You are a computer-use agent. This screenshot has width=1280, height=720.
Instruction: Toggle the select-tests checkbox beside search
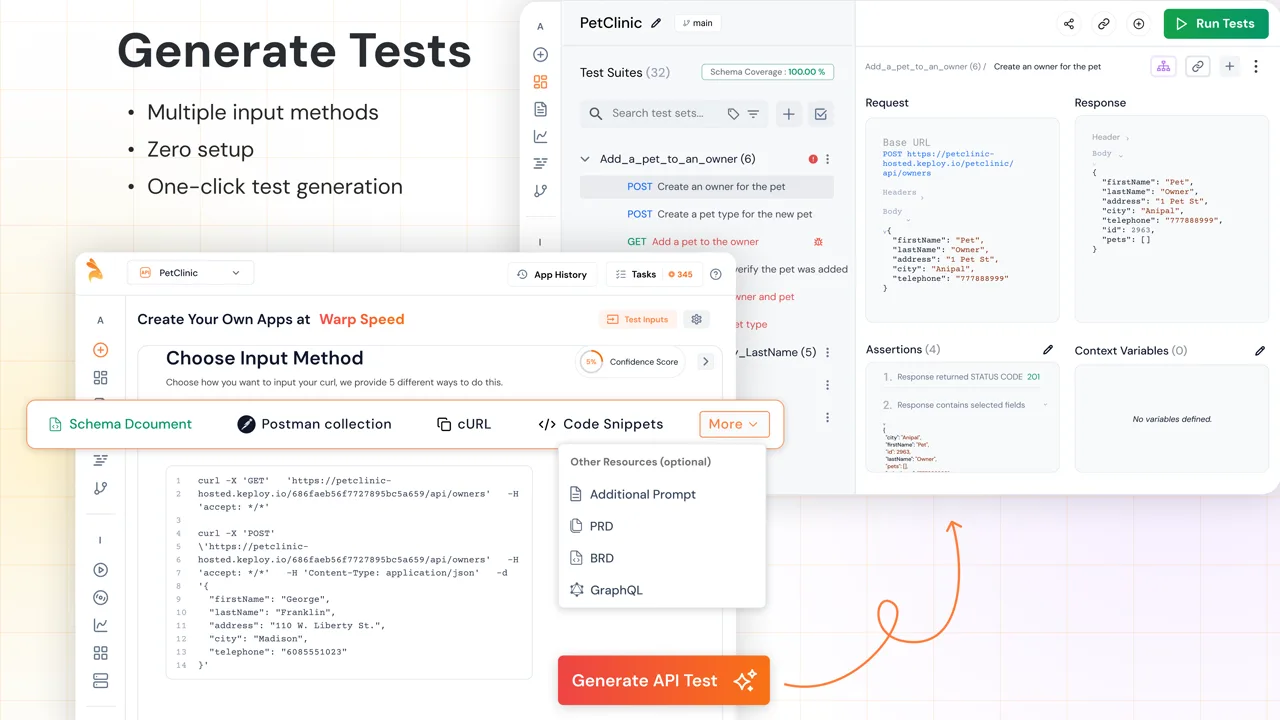821,114
